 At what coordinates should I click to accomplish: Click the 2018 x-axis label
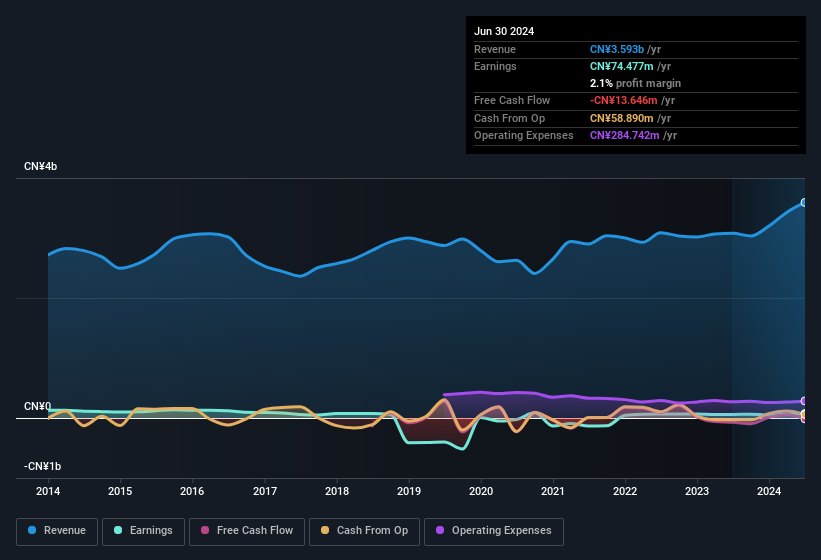[337, 491]
